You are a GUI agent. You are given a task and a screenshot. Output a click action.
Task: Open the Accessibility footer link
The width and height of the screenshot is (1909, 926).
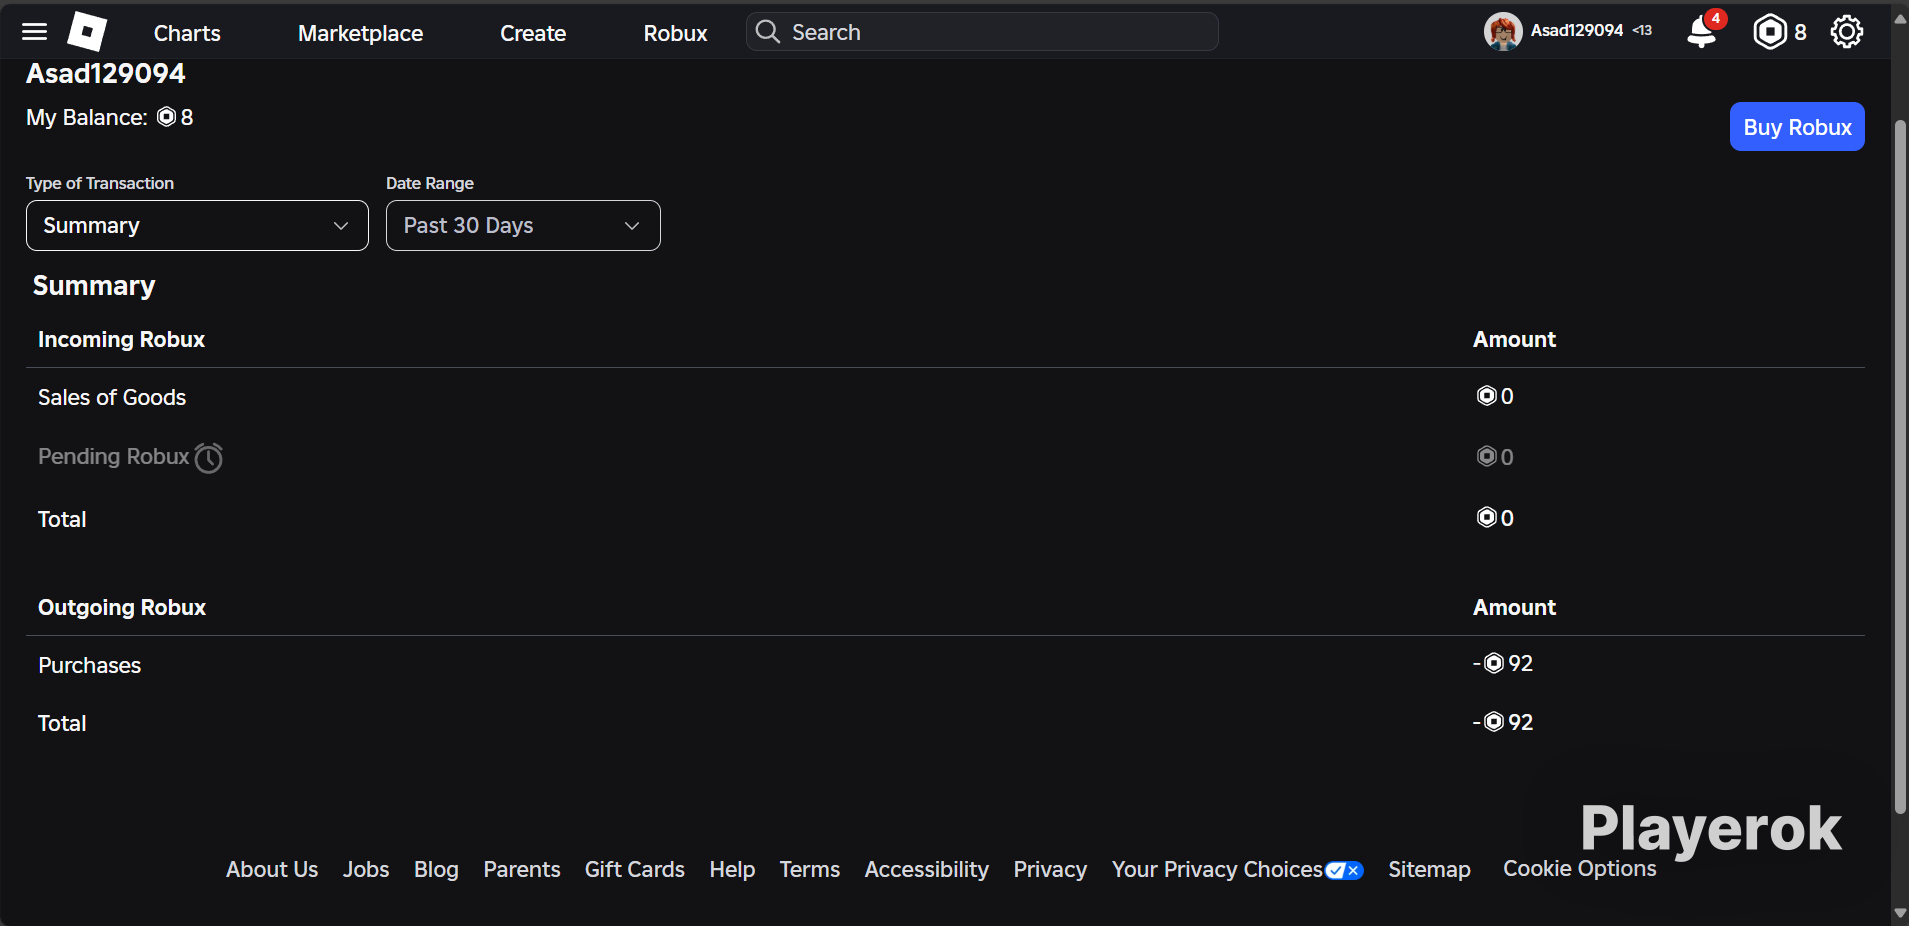pyautogui.click(x=927, y=870)
